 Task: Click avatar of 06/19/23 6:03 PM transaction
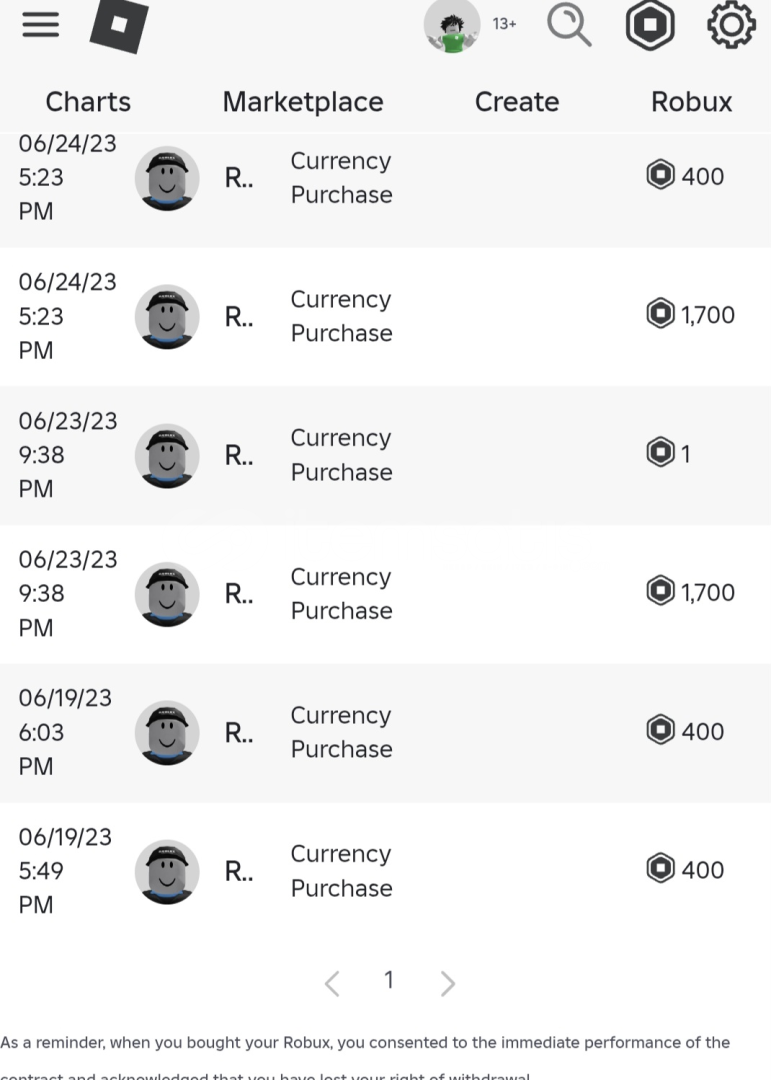pos(167,733)
